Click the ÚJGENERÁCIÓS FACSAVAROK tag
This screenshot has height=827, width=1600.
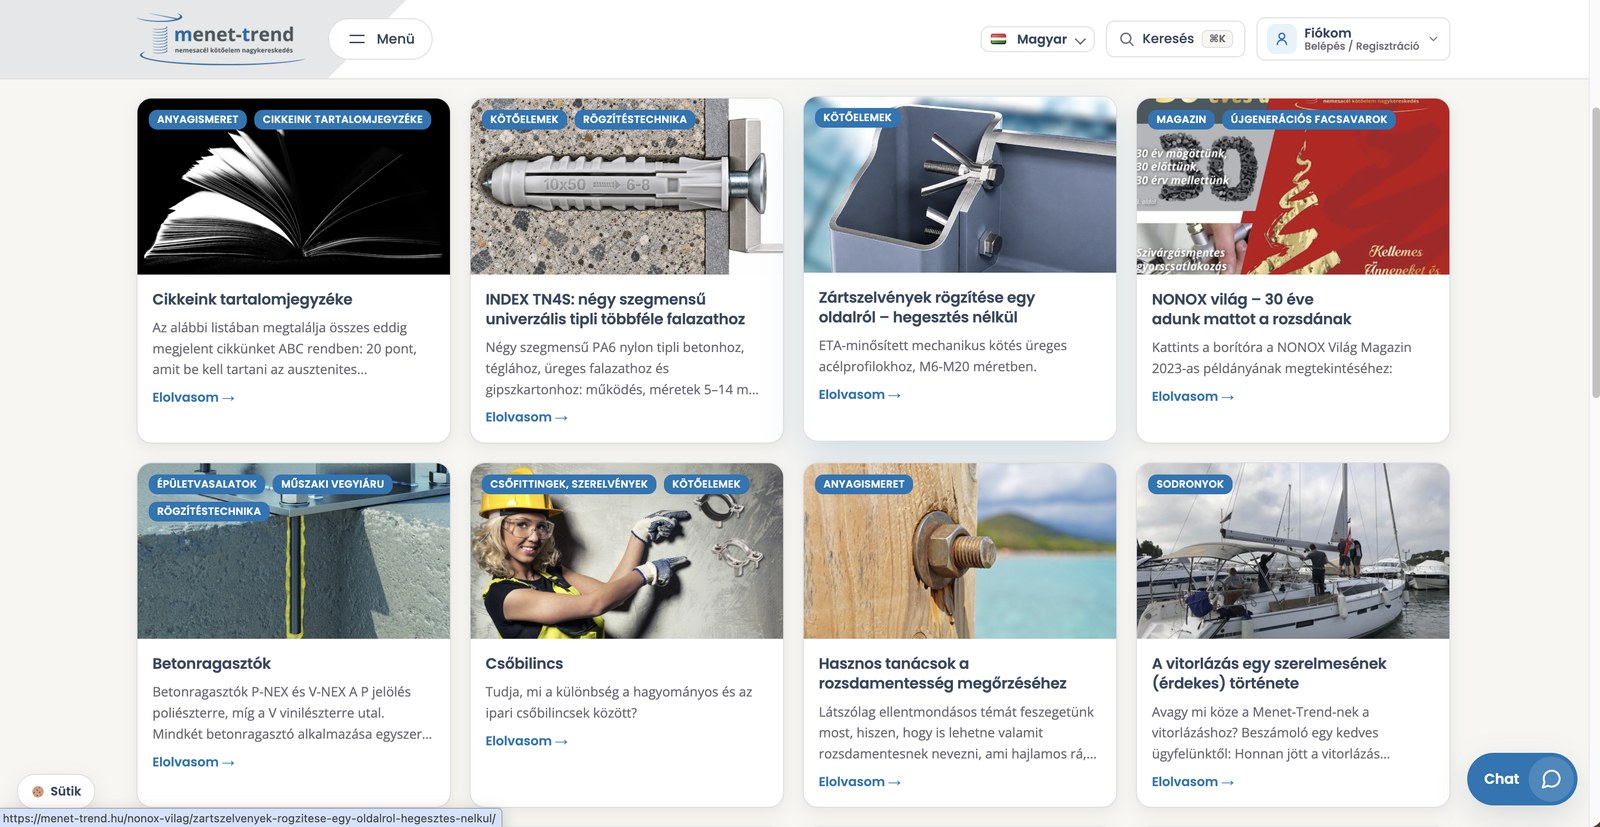(1308, 119)
